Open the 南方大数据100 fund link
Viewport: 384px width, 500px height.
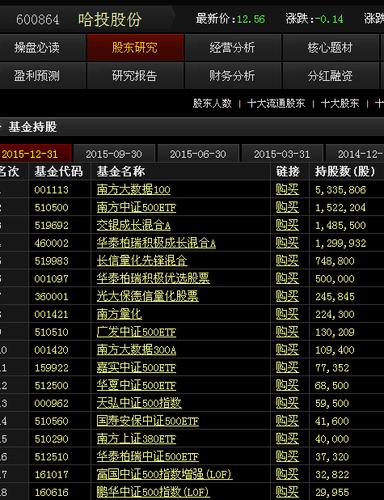pyautogui.click(x=134, y=190)
